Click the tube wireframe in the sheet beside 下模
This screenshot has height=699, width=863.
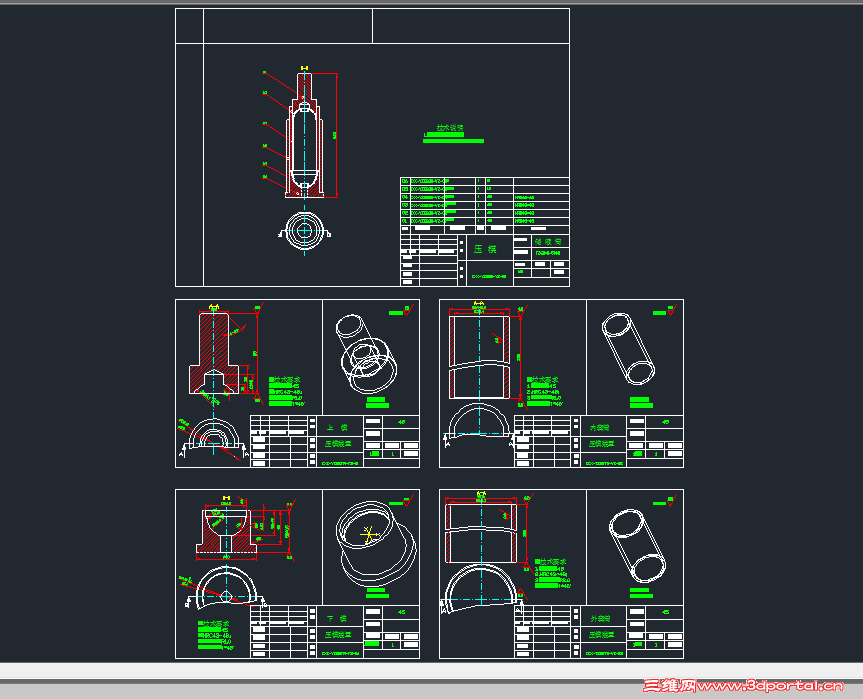point(637,546)
